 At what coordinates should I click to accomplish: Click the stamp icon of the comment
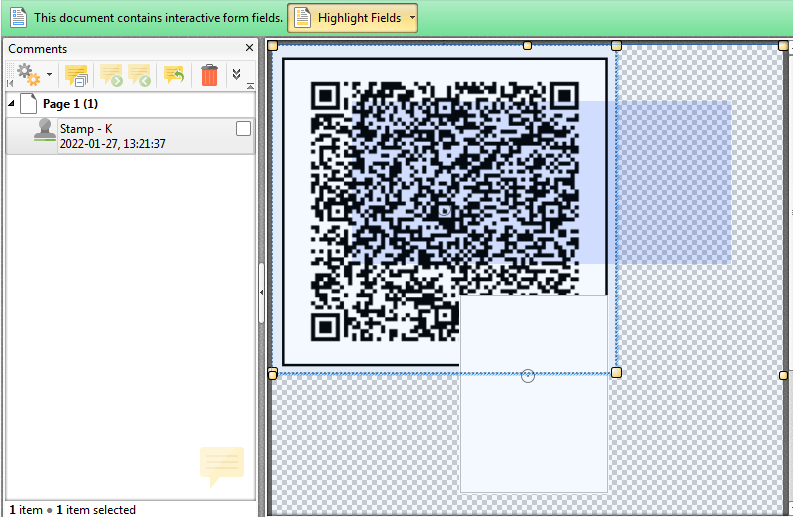tap(45, 130)
